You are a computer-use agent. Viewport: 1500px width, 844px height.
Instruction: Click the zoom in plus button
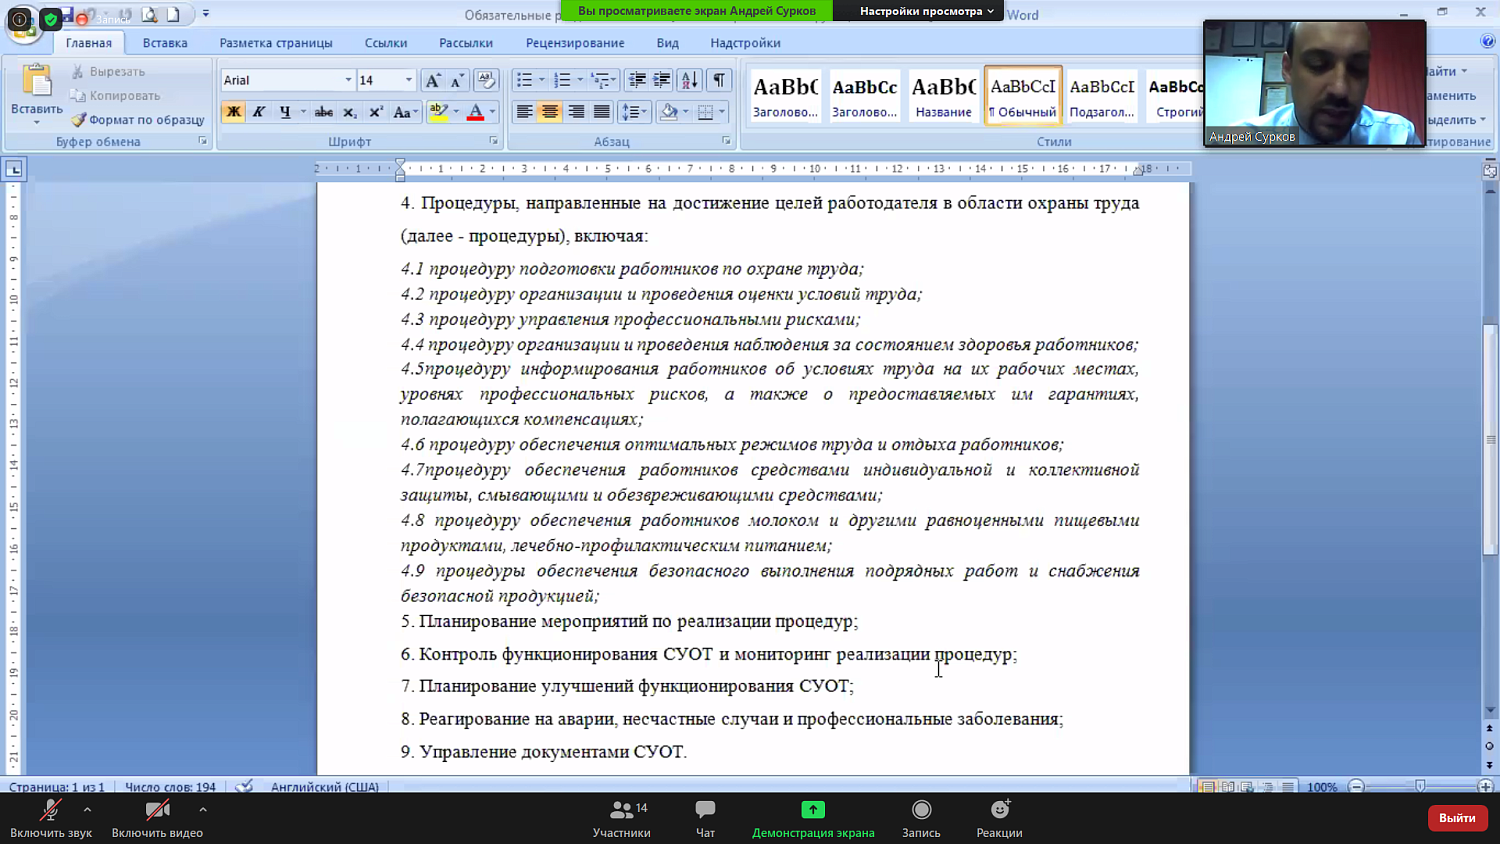tap(1485, 787)
